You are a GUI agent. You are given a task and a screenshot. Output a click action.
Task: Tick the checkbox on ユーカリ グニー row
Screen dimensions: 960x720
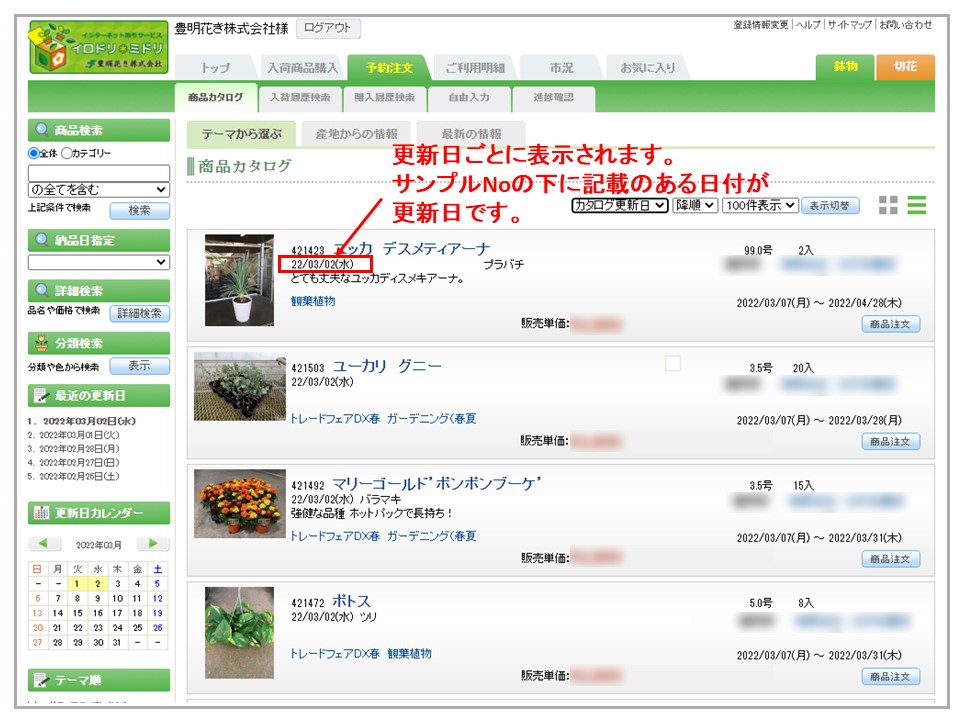[x=673, y=364]
